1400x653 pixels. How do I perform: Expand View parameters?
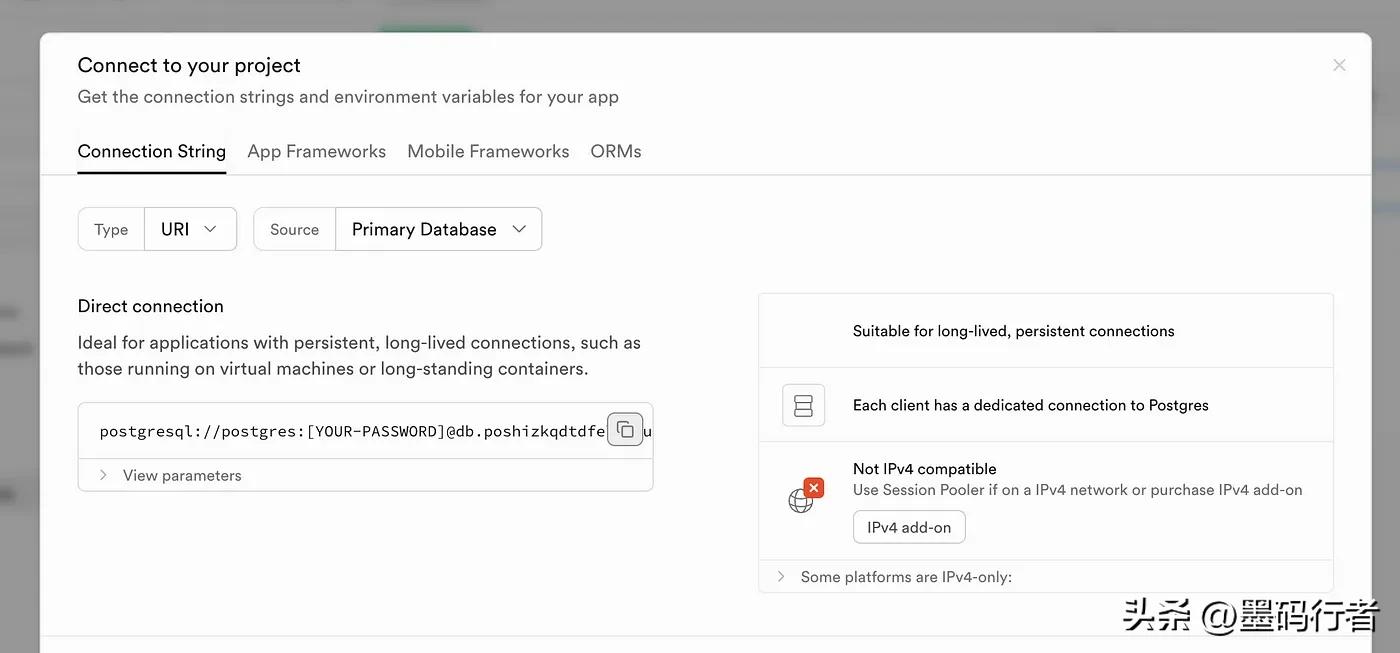pyautogui.click(x=181, y=475)
